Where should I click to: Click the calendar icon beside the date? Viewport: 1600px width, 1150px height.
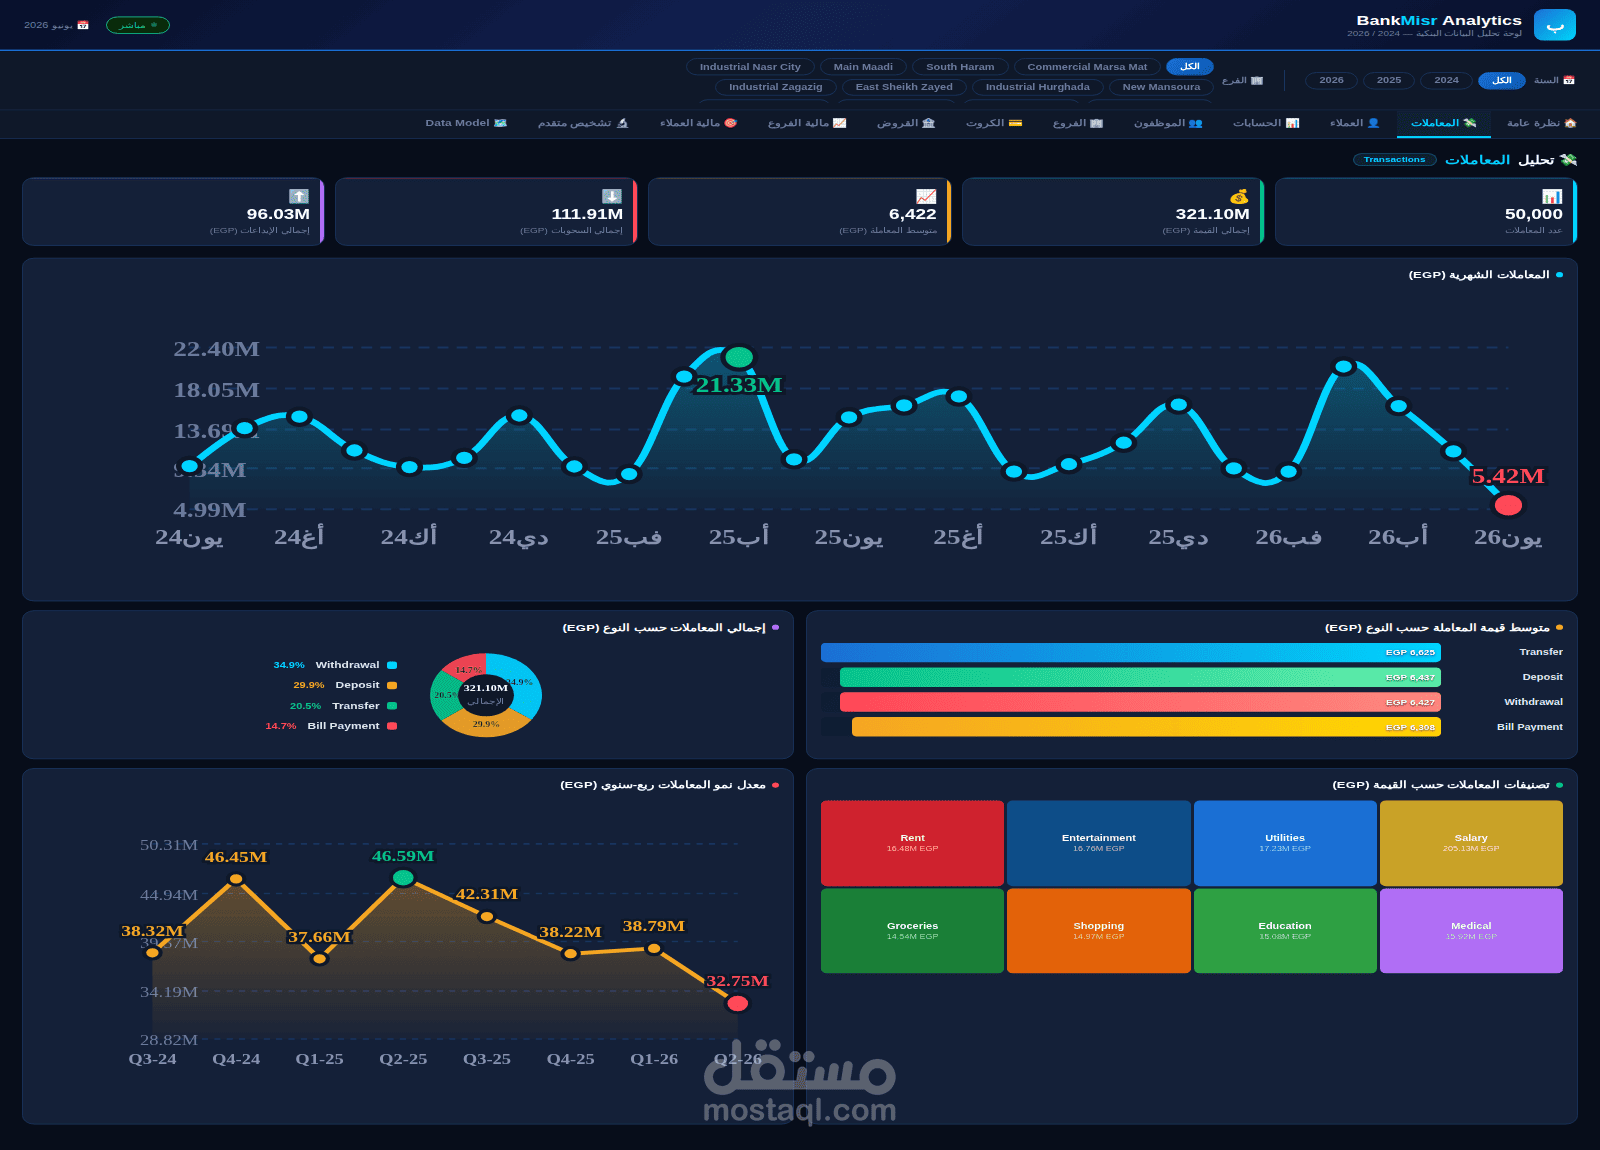pyautogui.click(x=83, y=25)
